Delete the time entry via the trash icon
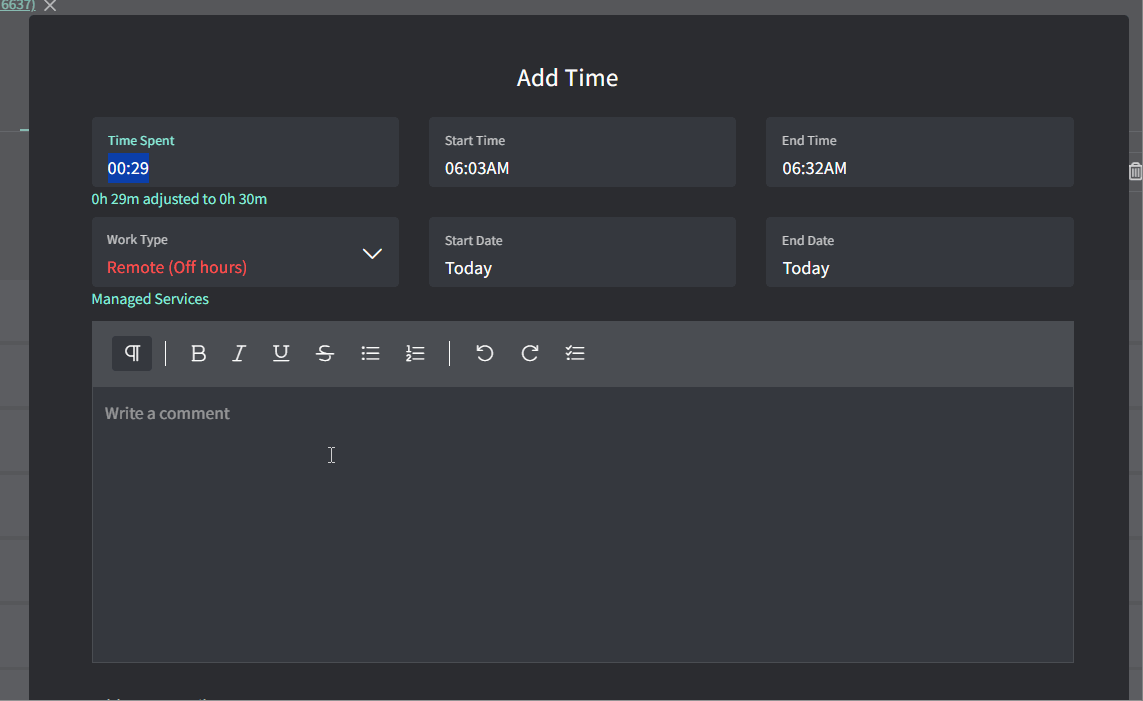 (x=1135, y=171)
